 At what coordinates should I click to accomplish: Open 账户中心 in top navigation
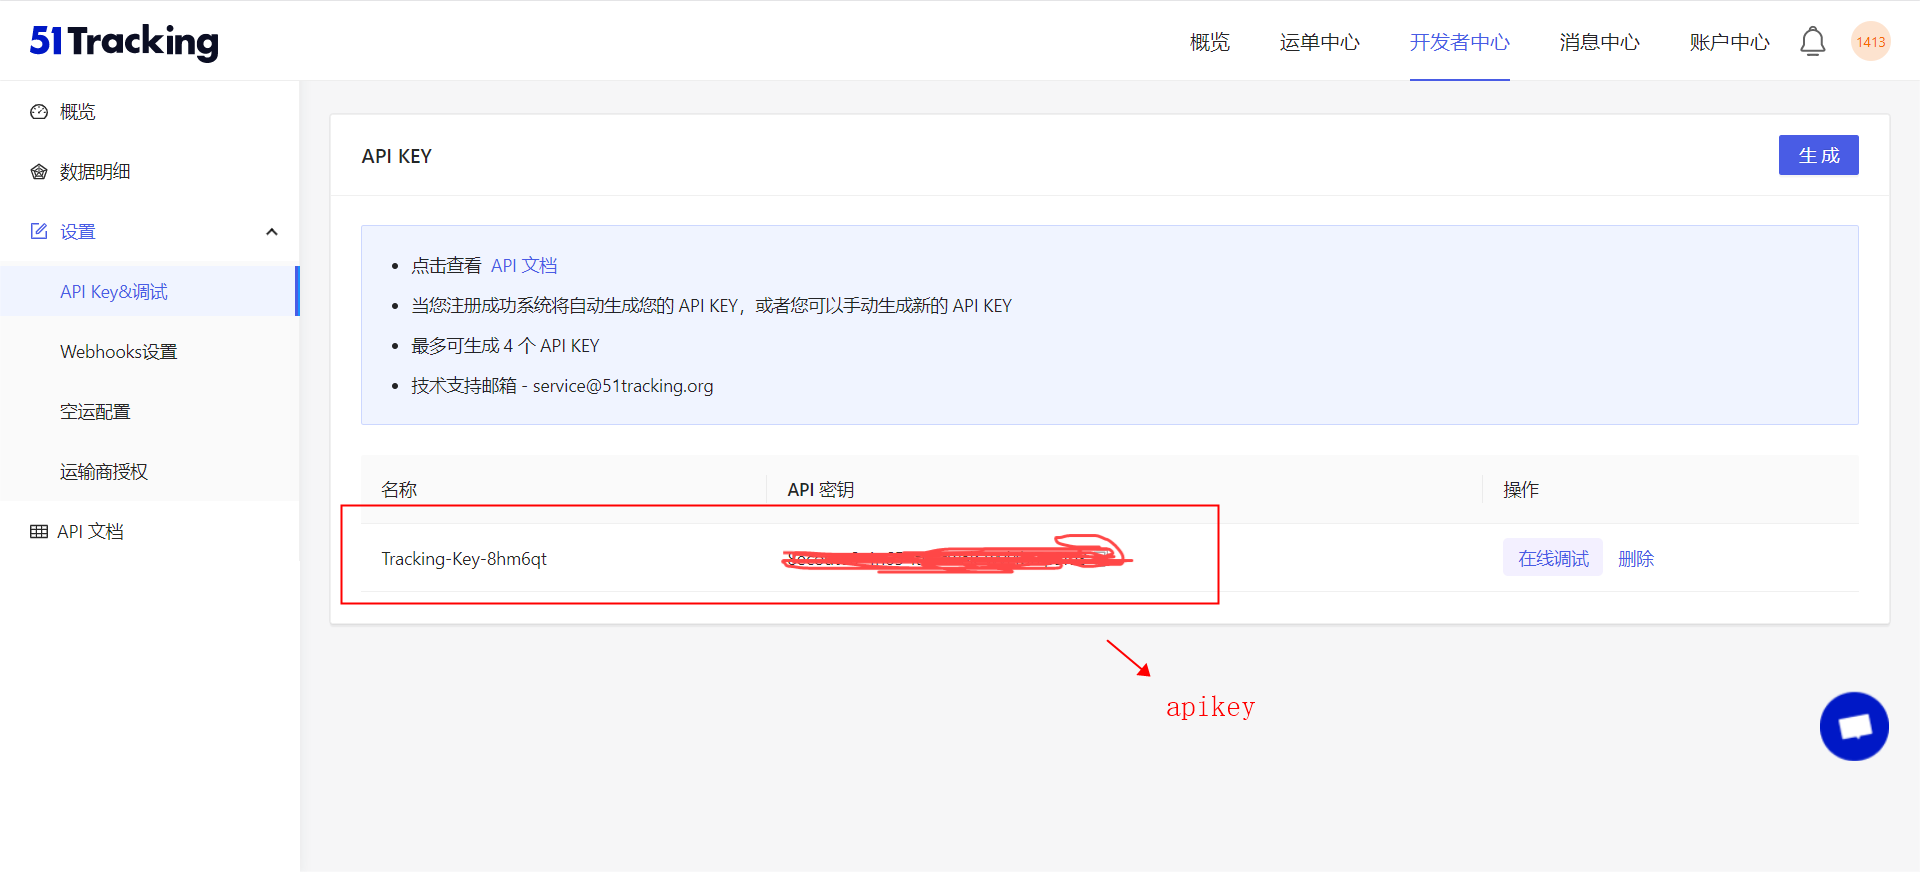pos(1729,42)
